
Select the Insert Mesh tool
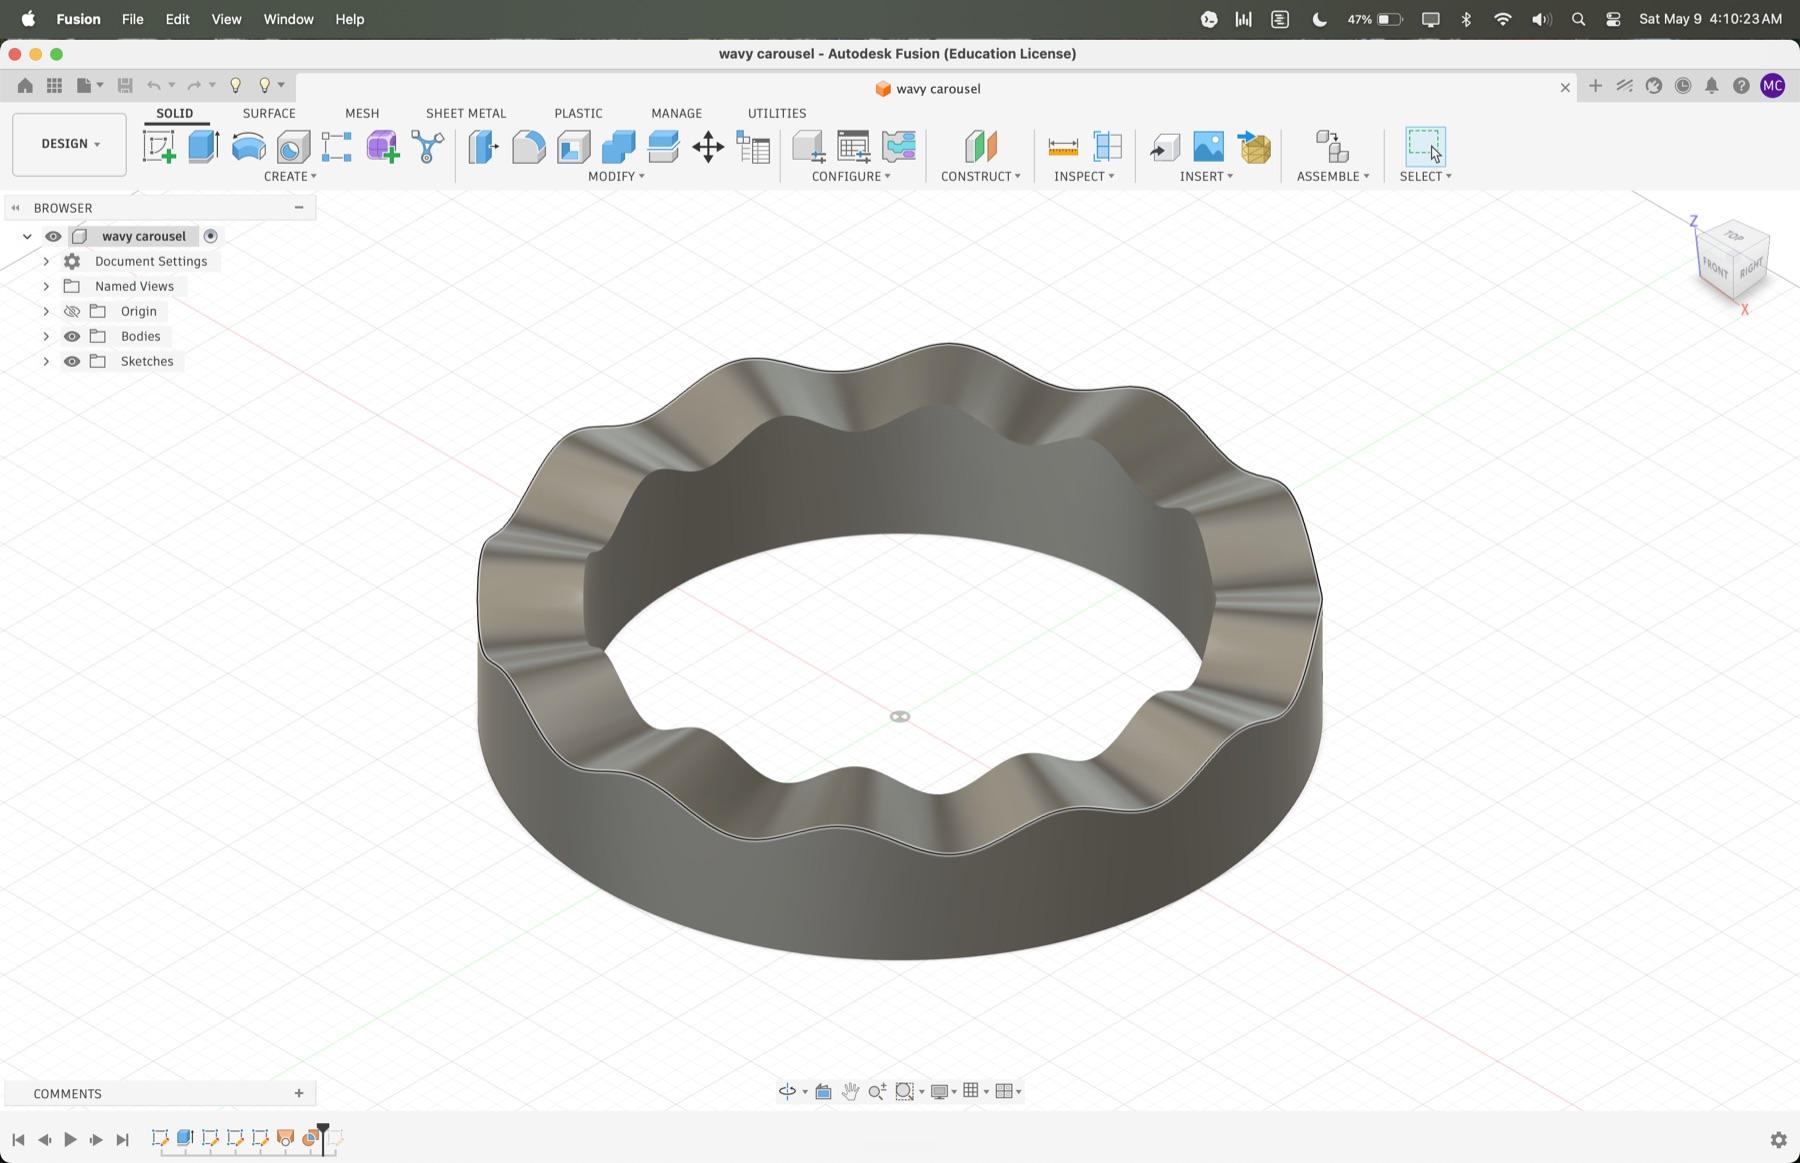[x=1254, y=147]
